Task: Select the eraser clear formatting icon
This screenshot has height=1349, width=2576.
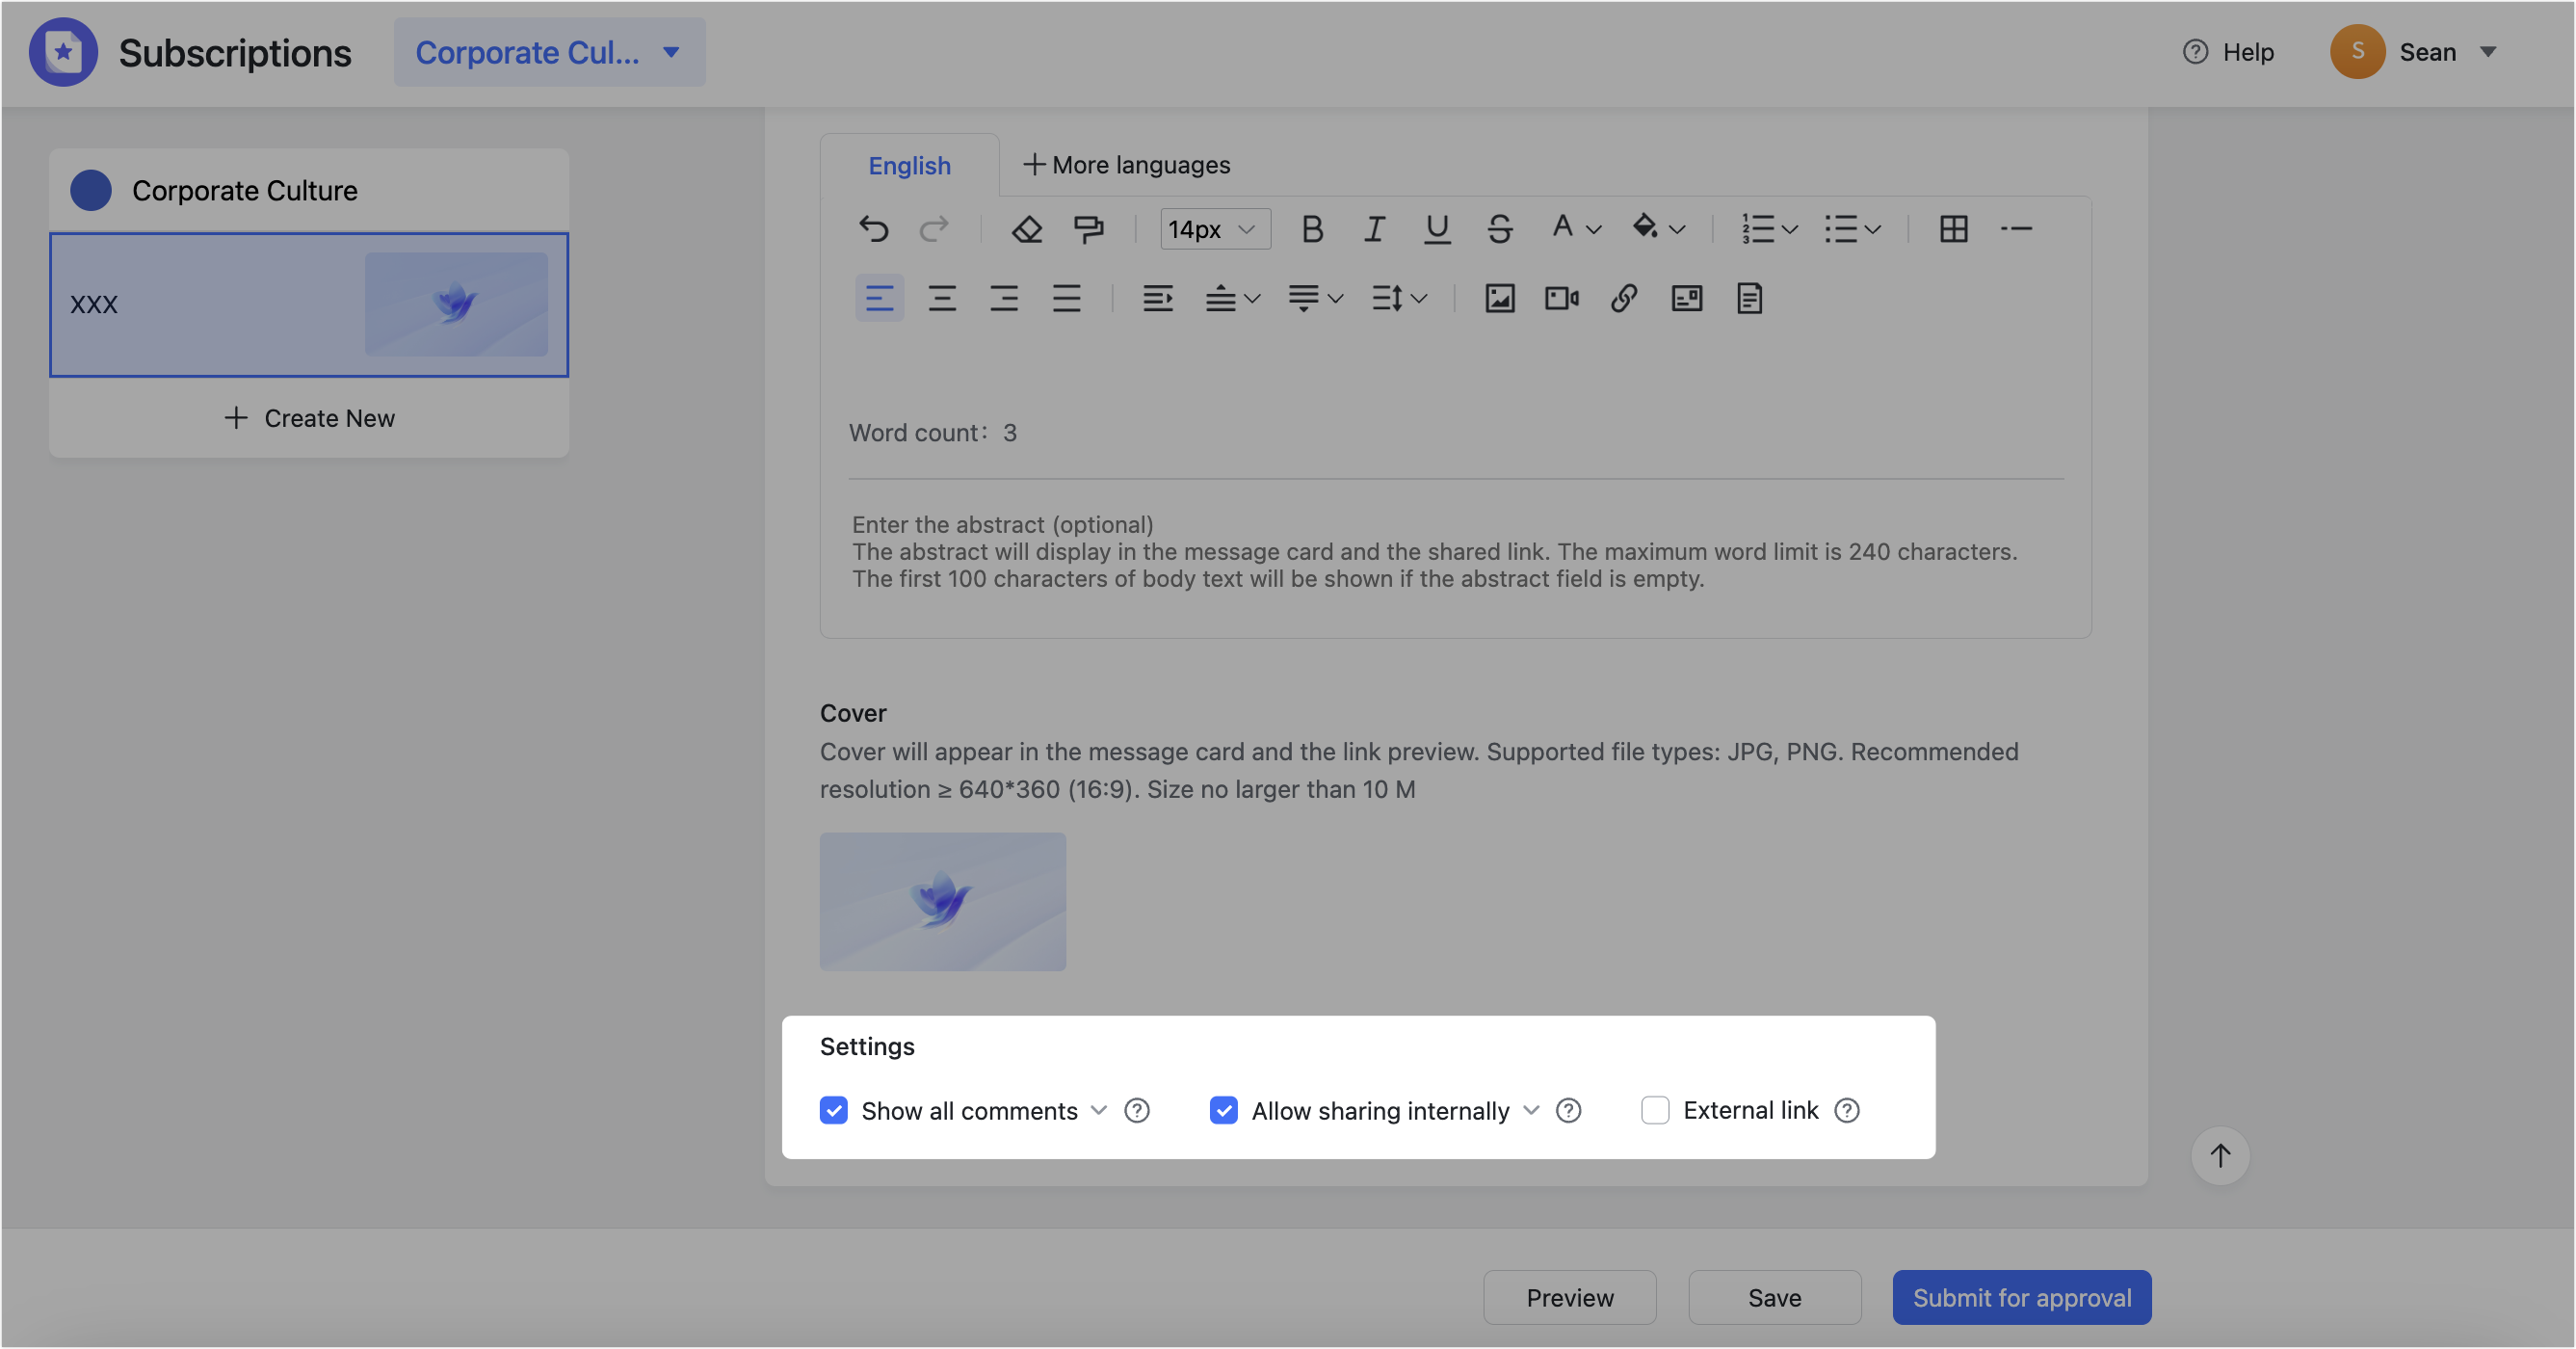Action: point(1027,229)
